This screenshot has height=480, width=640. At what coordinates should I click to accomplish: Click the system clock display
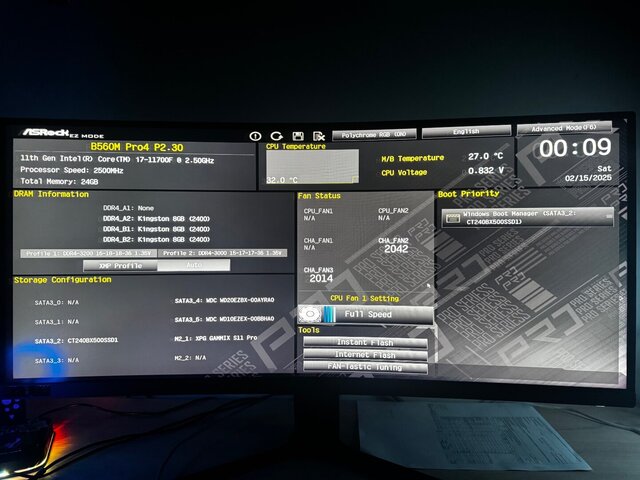[573, 148]
